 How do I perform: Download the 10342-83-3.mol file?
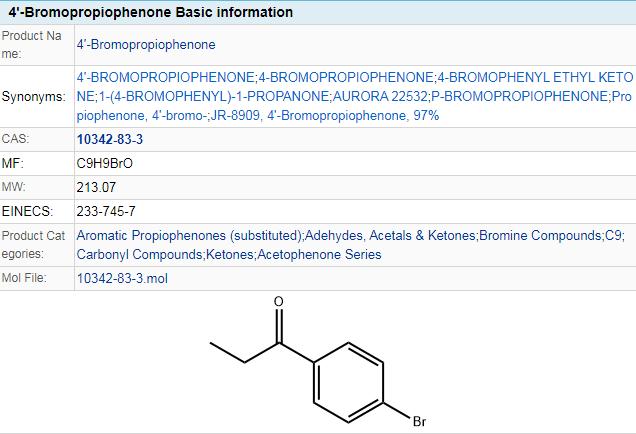coord(122,278)
